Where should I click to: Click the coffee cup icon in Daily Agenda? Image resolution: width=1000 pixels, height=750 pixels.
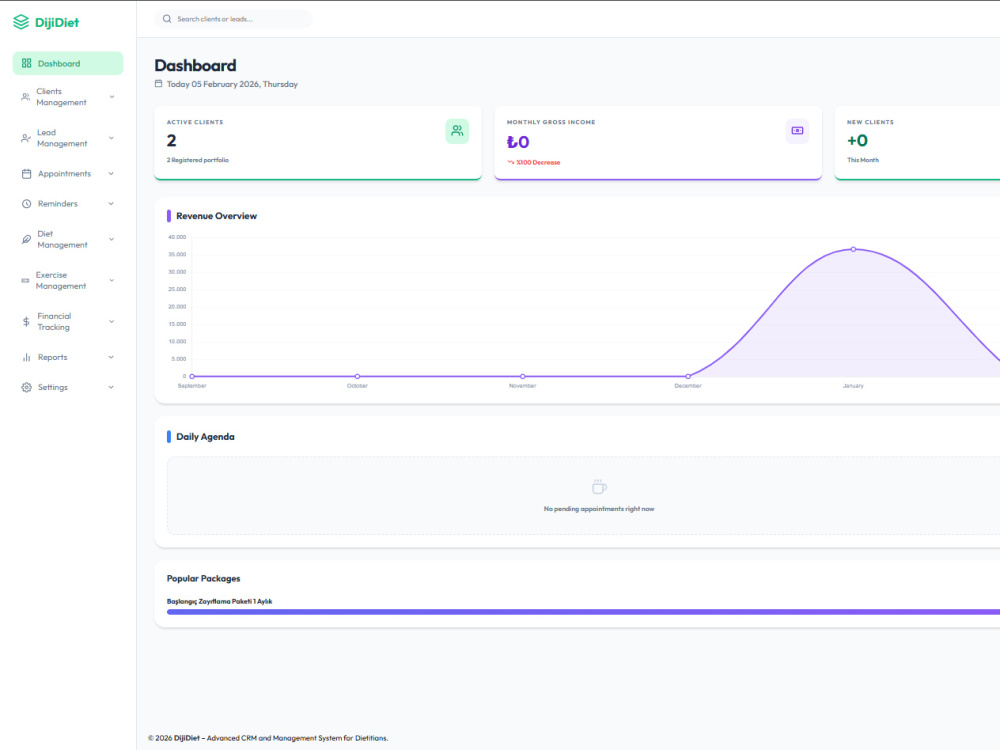(599, 487)
